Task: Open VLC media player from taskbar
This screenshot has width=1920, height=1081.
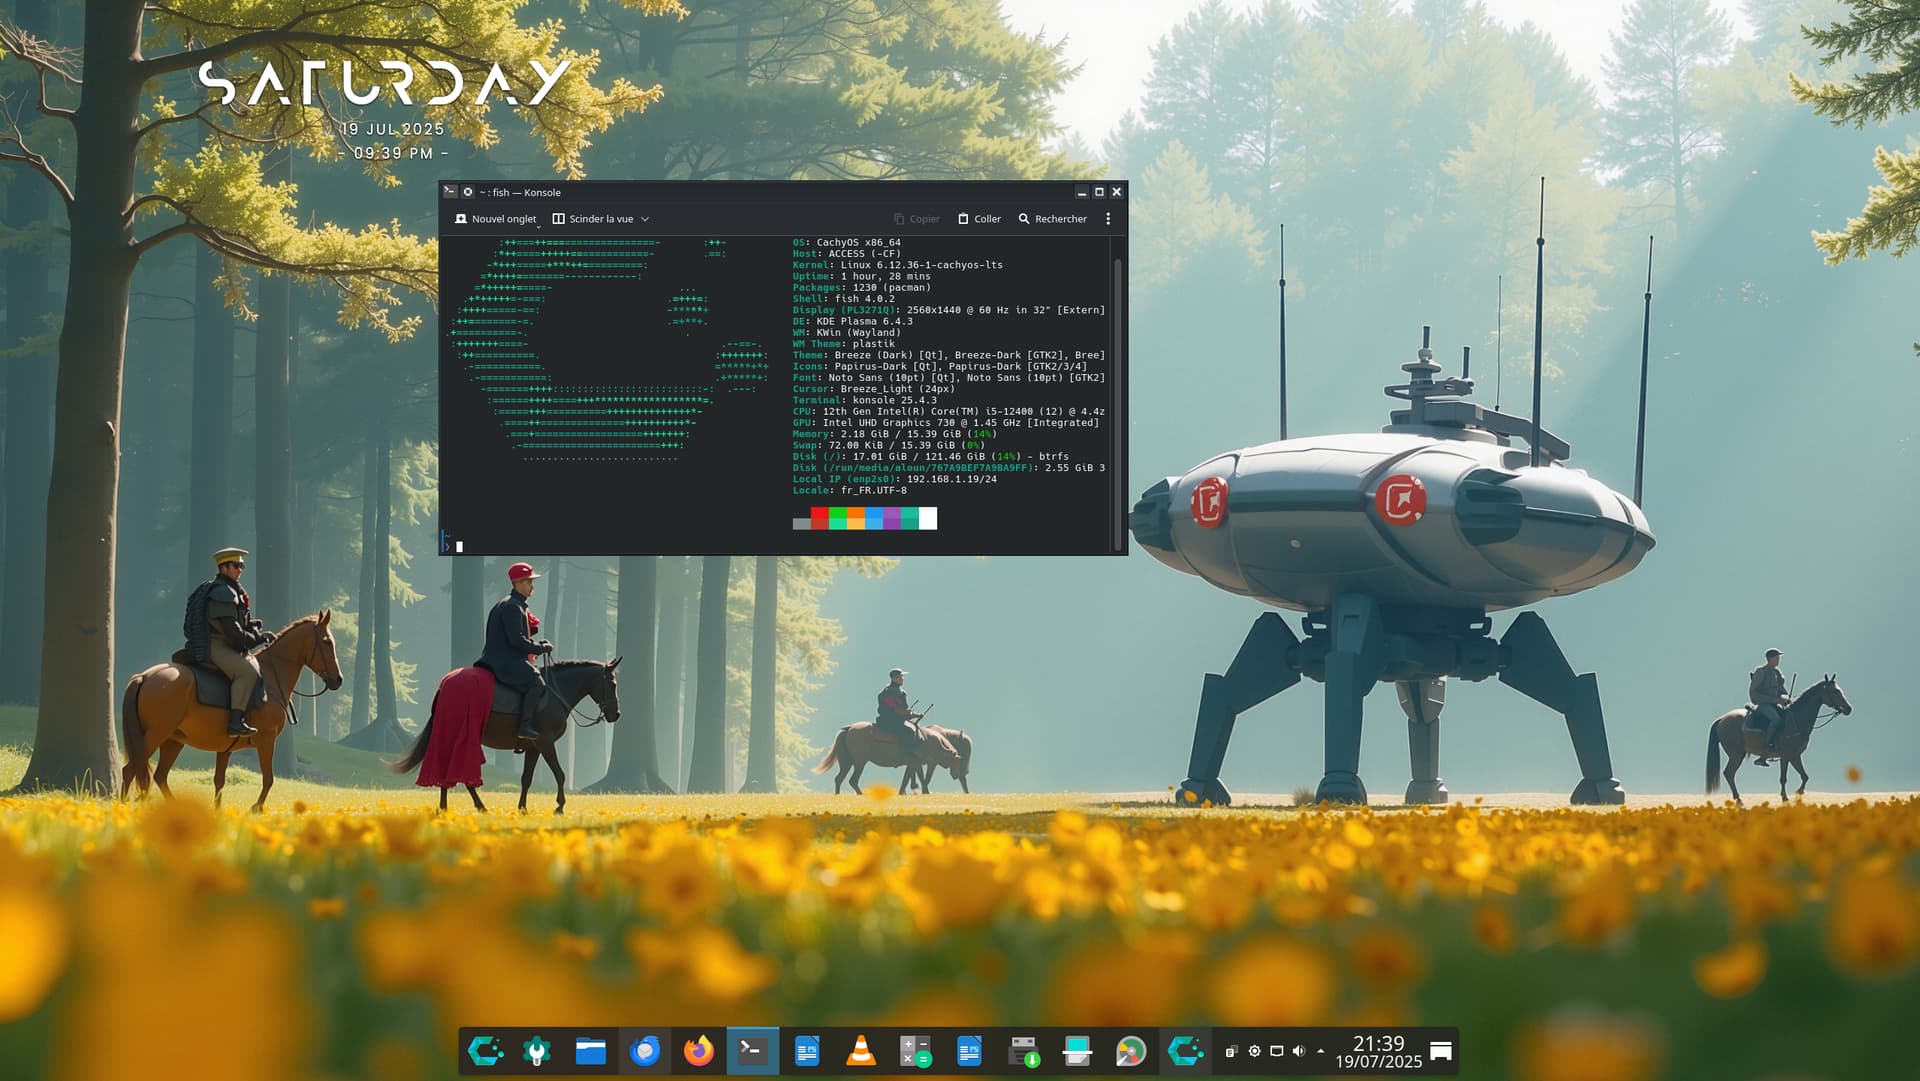Action: click(x=860, y=1051)
